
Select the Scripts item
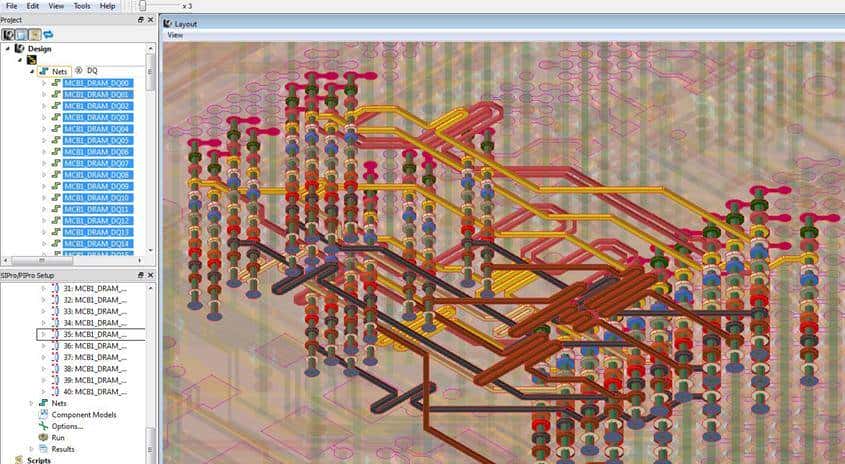(39, 460)
